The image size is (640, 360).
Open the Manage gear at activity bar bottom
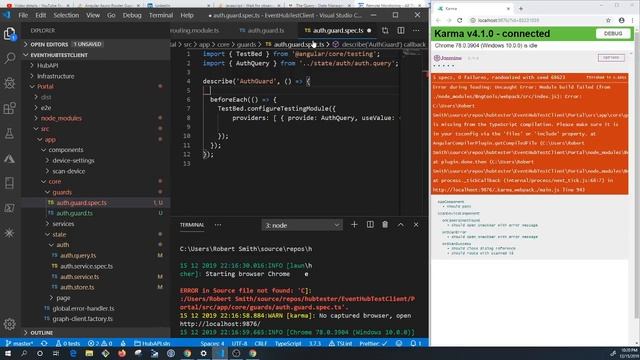(x=9, y=324)
